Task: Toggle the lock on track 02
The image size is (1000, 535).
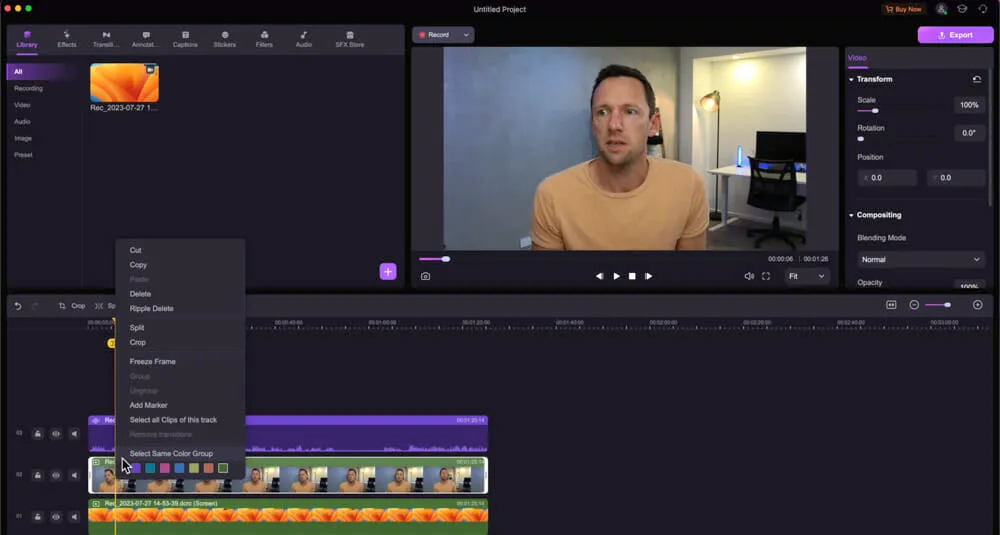Action: (38, 475)
